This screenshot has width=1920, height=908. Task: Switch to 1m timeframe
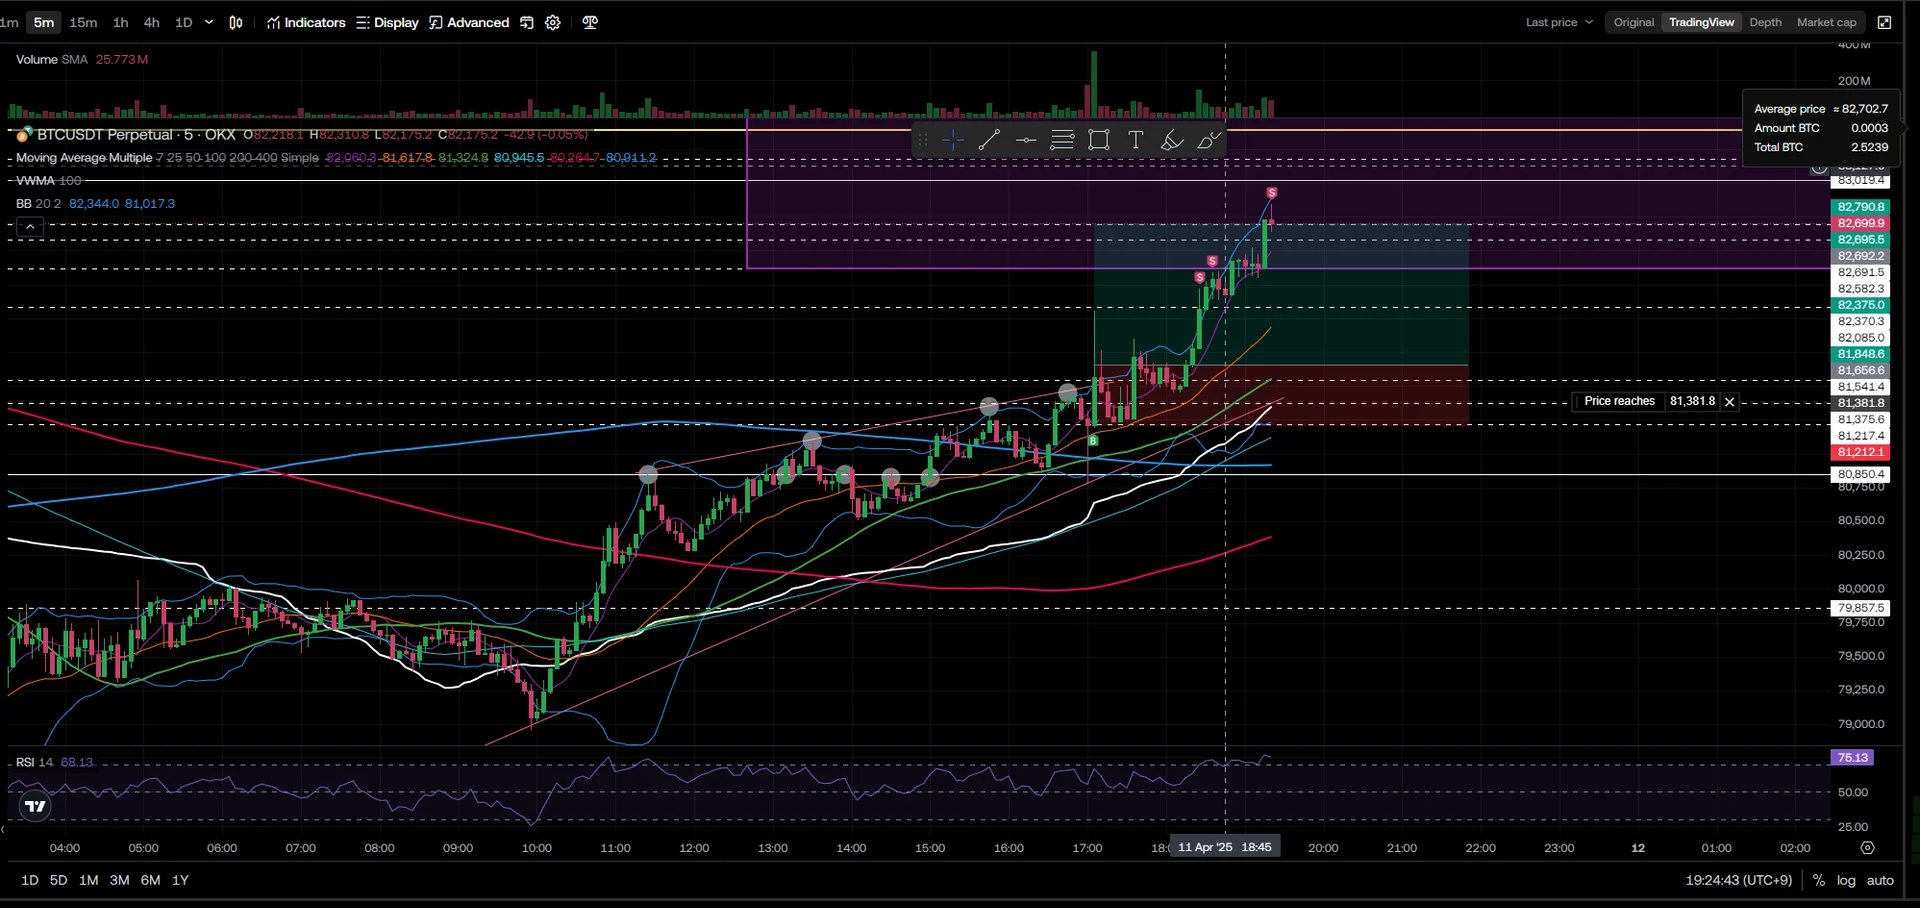(x=9, y=22)
